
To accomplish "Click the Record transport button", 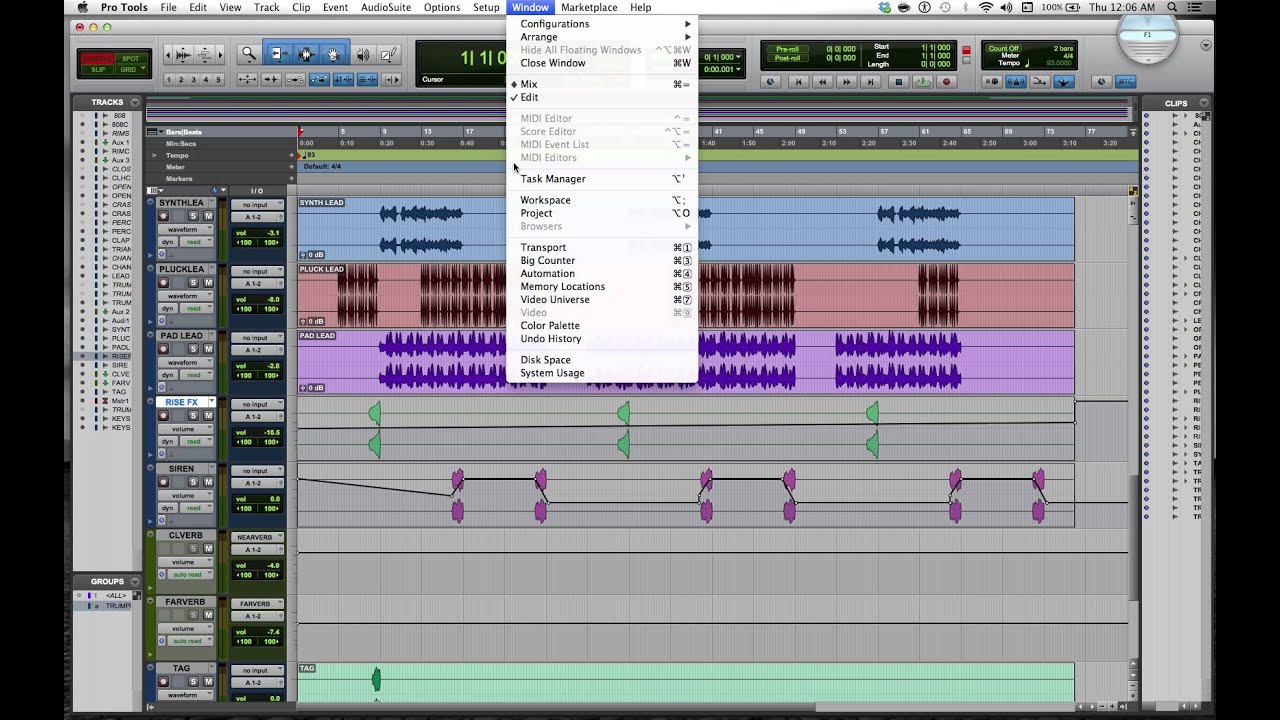I will (947, 82).
